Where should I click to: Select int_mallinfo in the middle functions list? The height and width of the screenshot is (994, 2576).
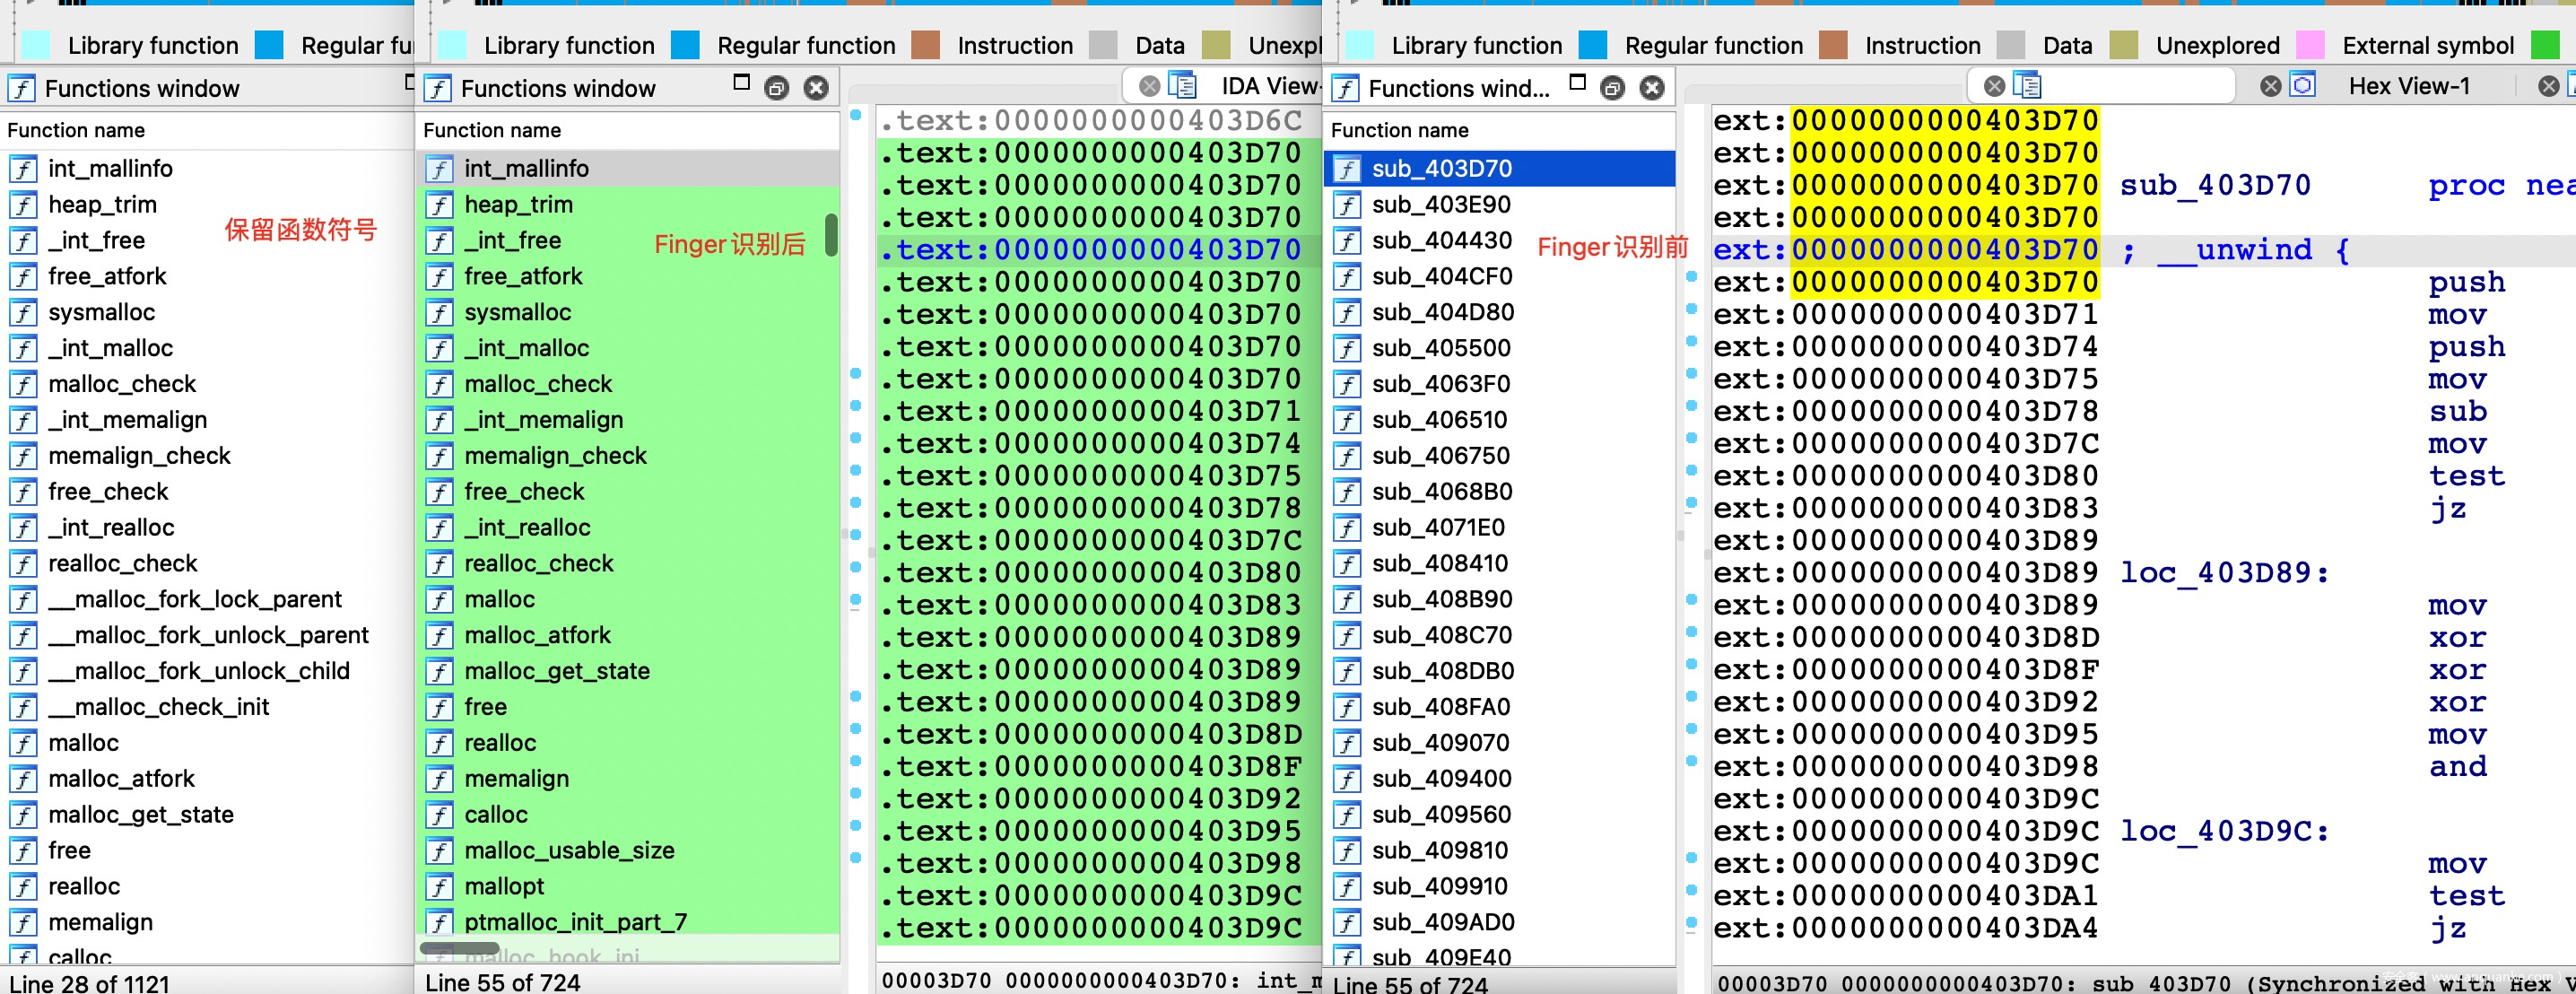pos(526,168)
